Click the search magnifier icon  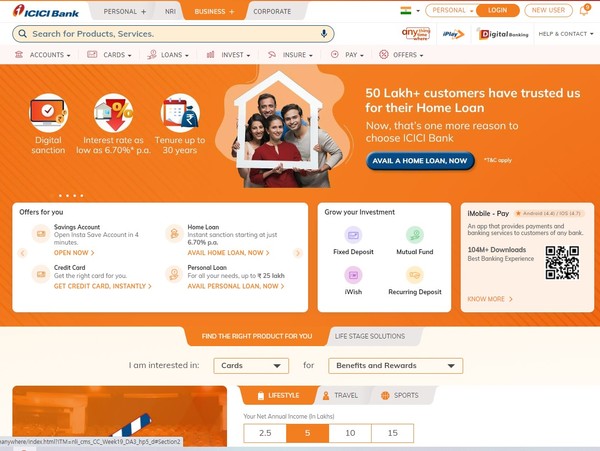tap(23, 34)
